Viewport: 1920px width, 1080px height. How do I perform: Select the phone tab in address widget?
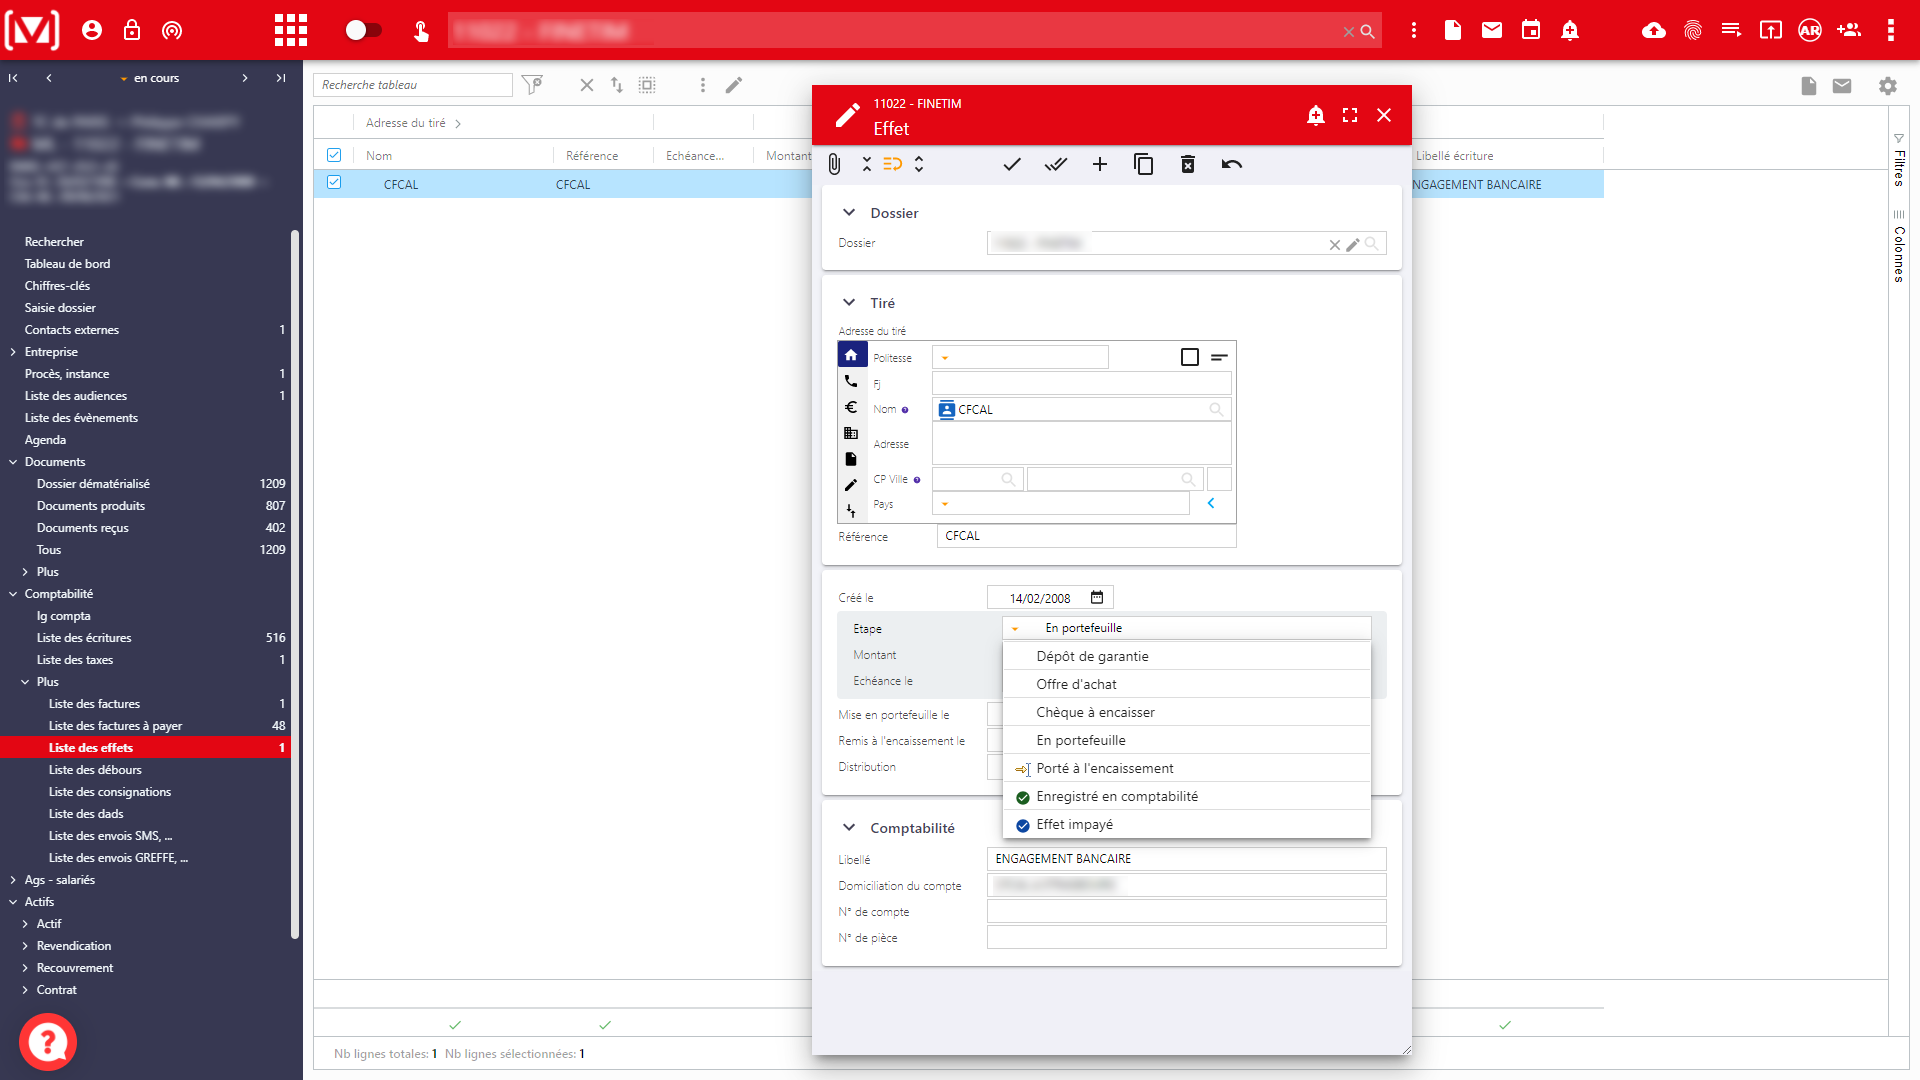851,381
